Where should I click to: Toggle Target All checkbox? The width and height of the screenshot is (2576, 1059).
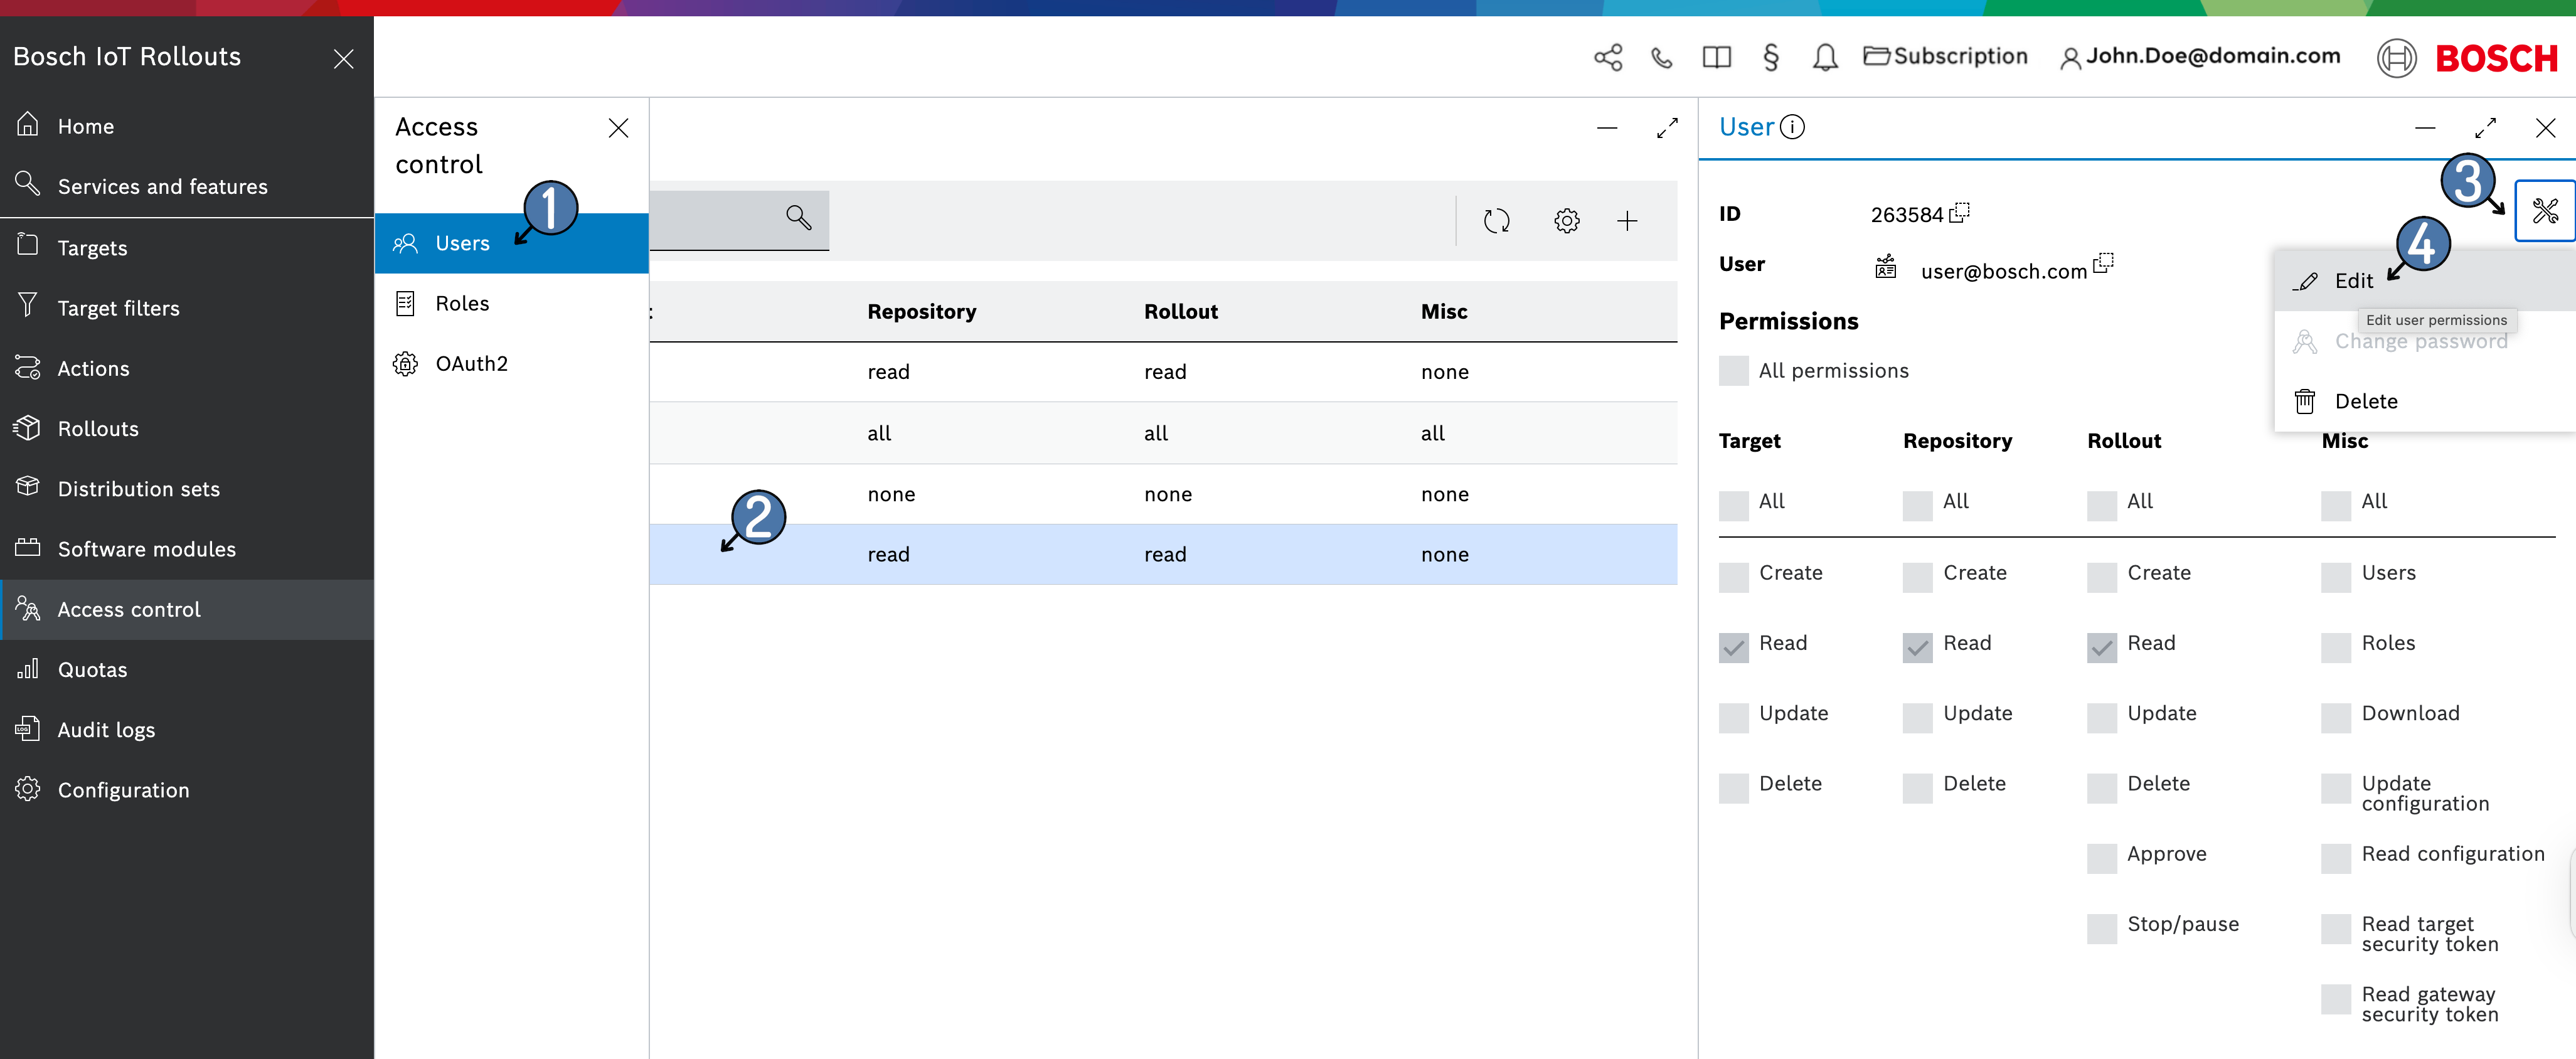(x=1733, y=505)
